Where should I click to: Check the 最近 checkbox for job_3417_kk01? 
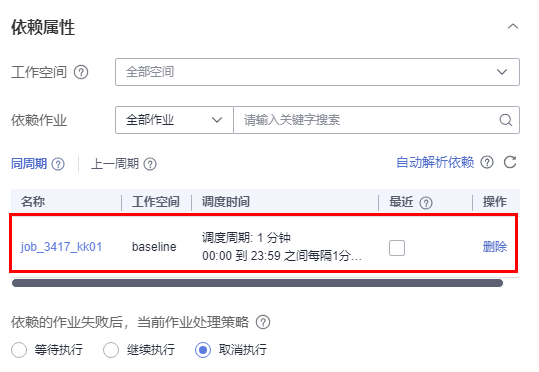click(x=397, y=248)
